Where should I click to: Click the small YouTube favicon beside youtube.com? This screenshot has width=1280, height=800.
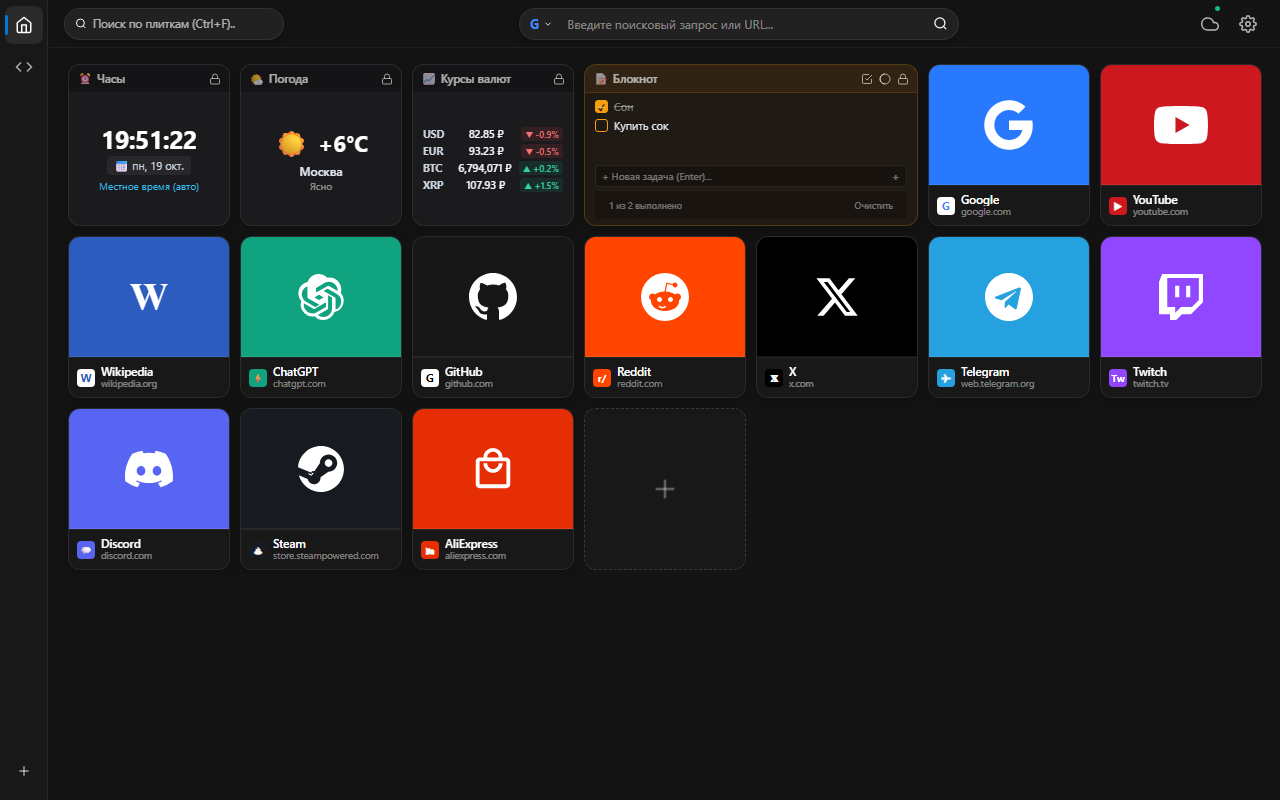pos(1118,206)
